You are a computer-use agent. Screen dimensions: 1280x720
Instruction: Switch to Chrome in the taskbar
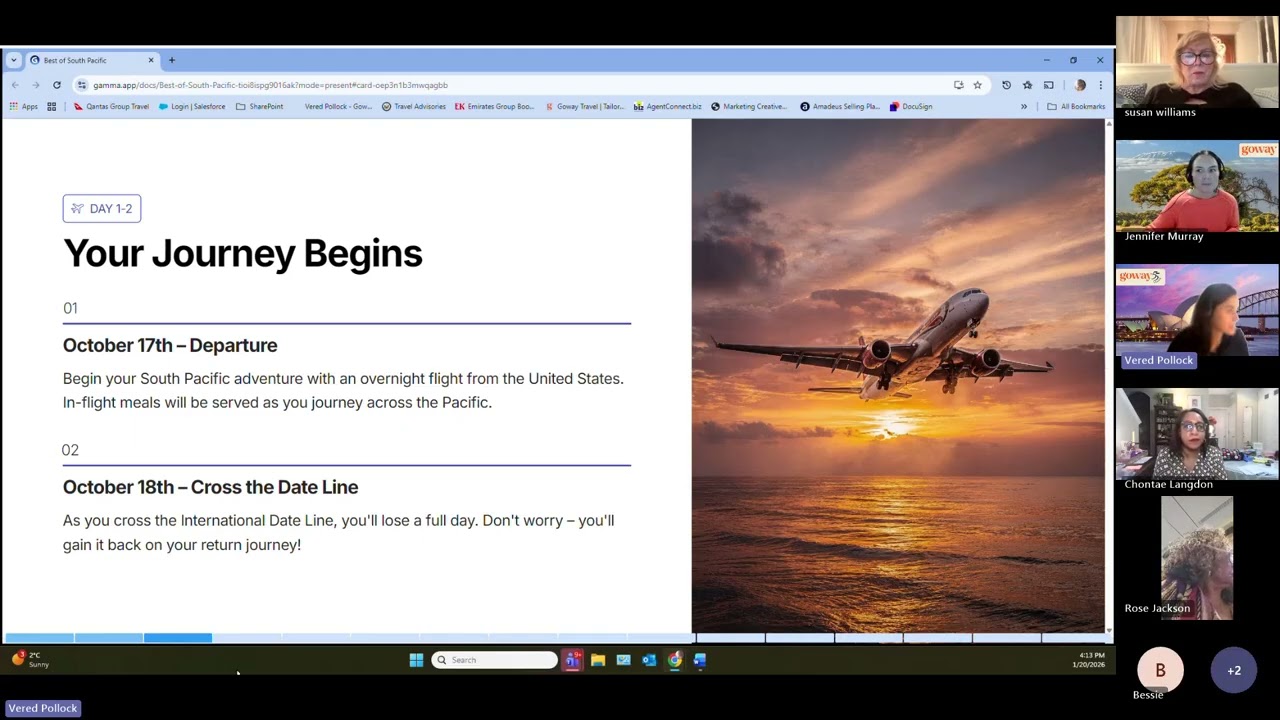(675, 660)
